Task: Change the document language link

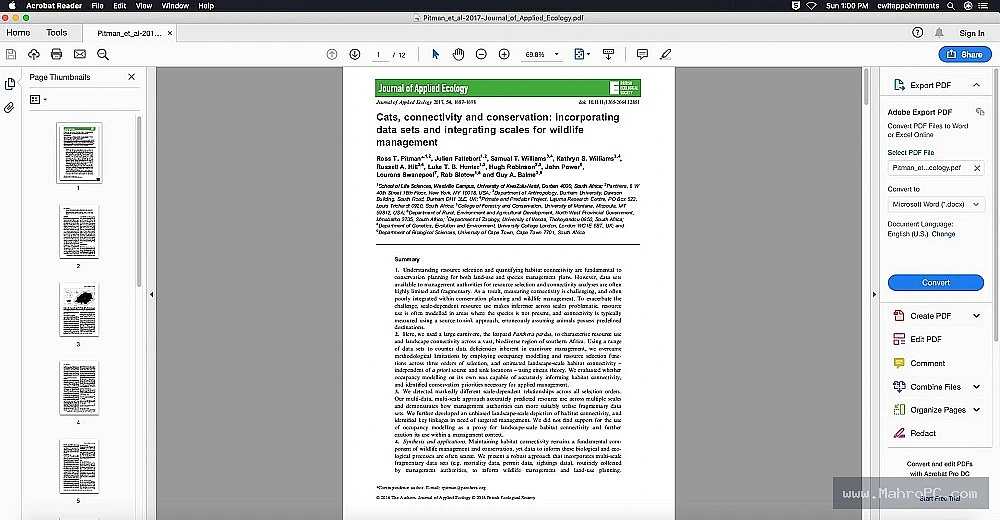Action: point(943,234)
